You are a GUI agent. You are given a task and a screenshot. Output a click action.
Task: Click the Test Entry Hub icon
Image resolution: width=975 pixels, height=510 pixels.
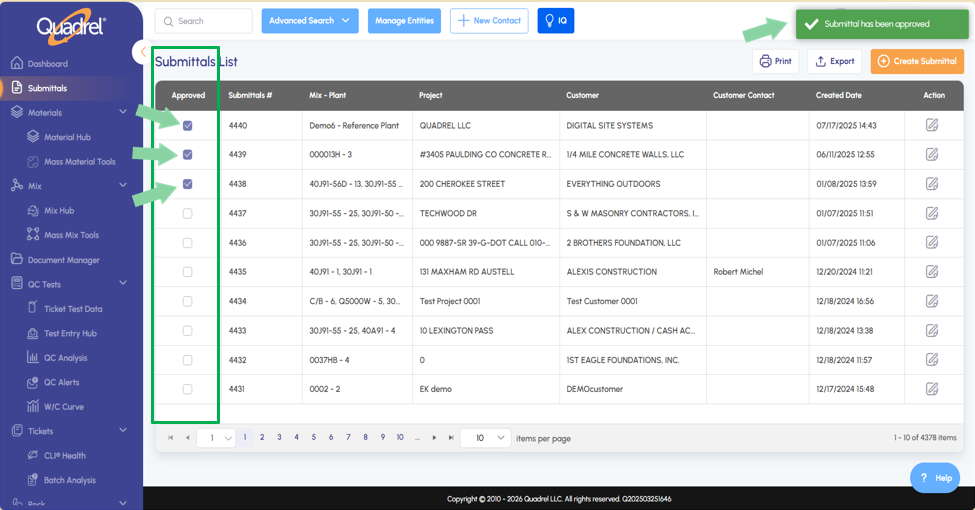[x=33, y=333]
